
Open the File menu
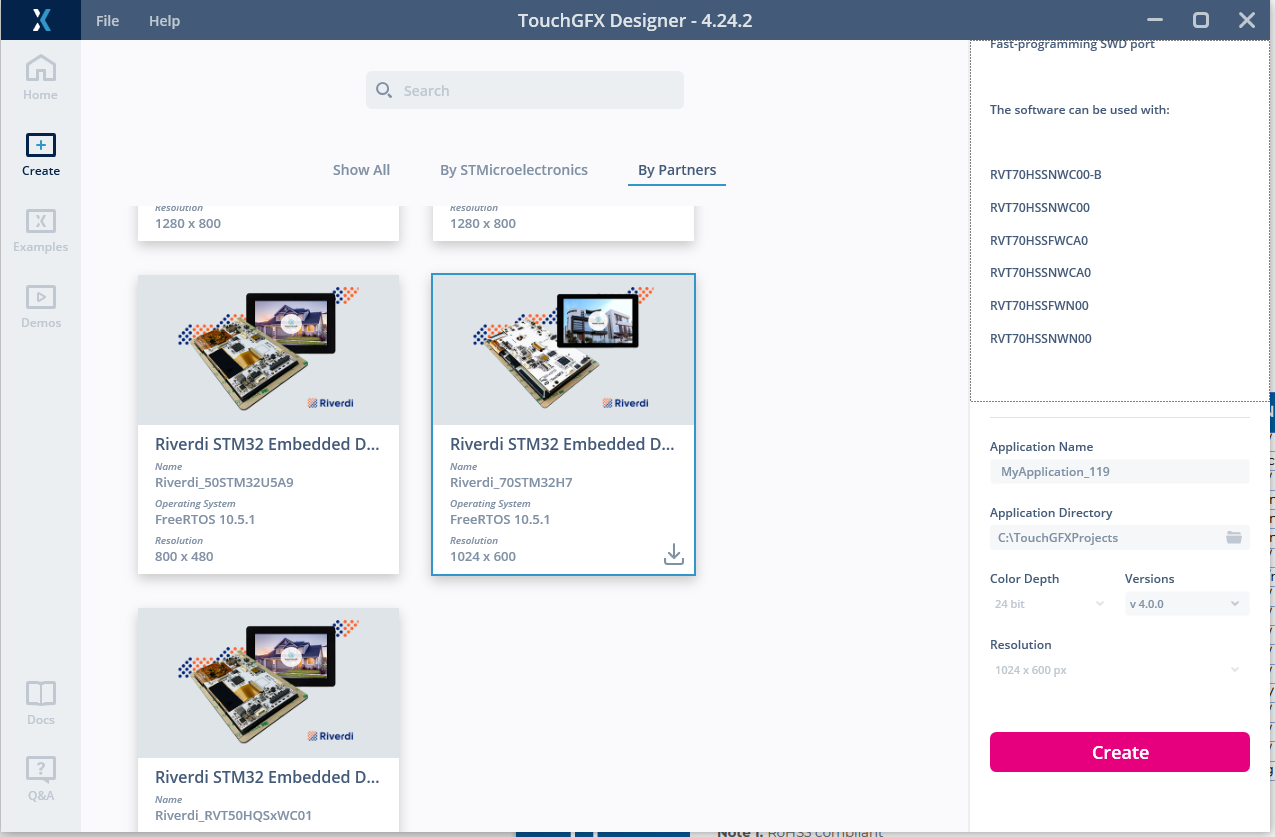pyautogui.click(x=107, y=20)
